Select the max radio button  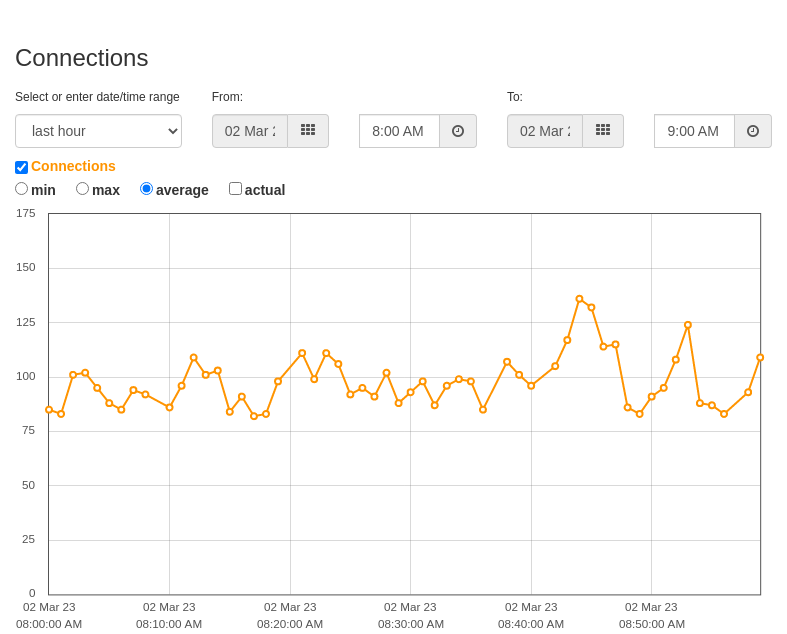(82, 189)
